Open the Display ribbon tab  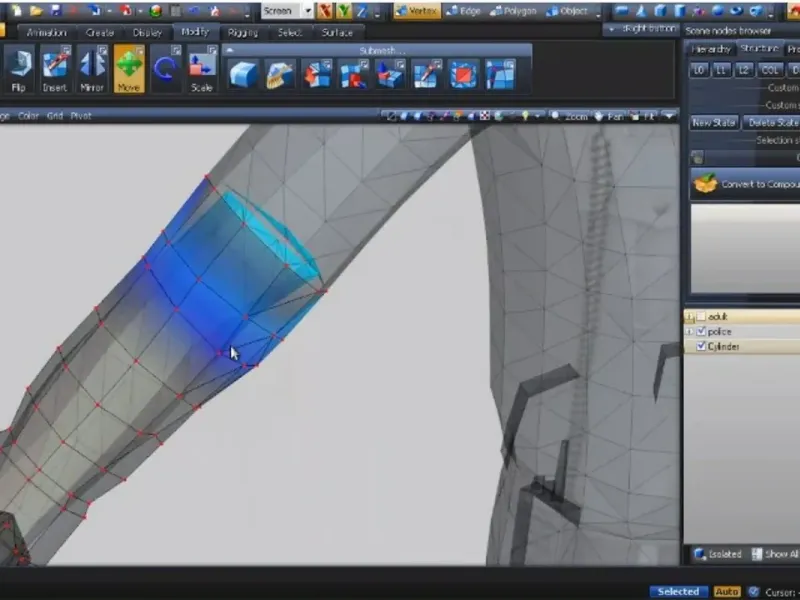[x=147, y=32]
